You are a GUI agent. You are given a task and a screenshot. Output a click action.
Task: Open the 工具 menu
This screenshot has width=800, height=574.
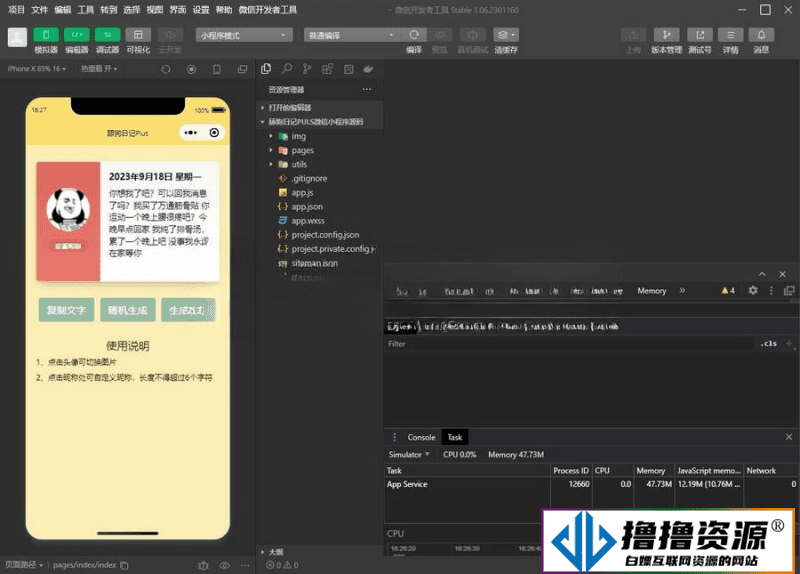86,10
